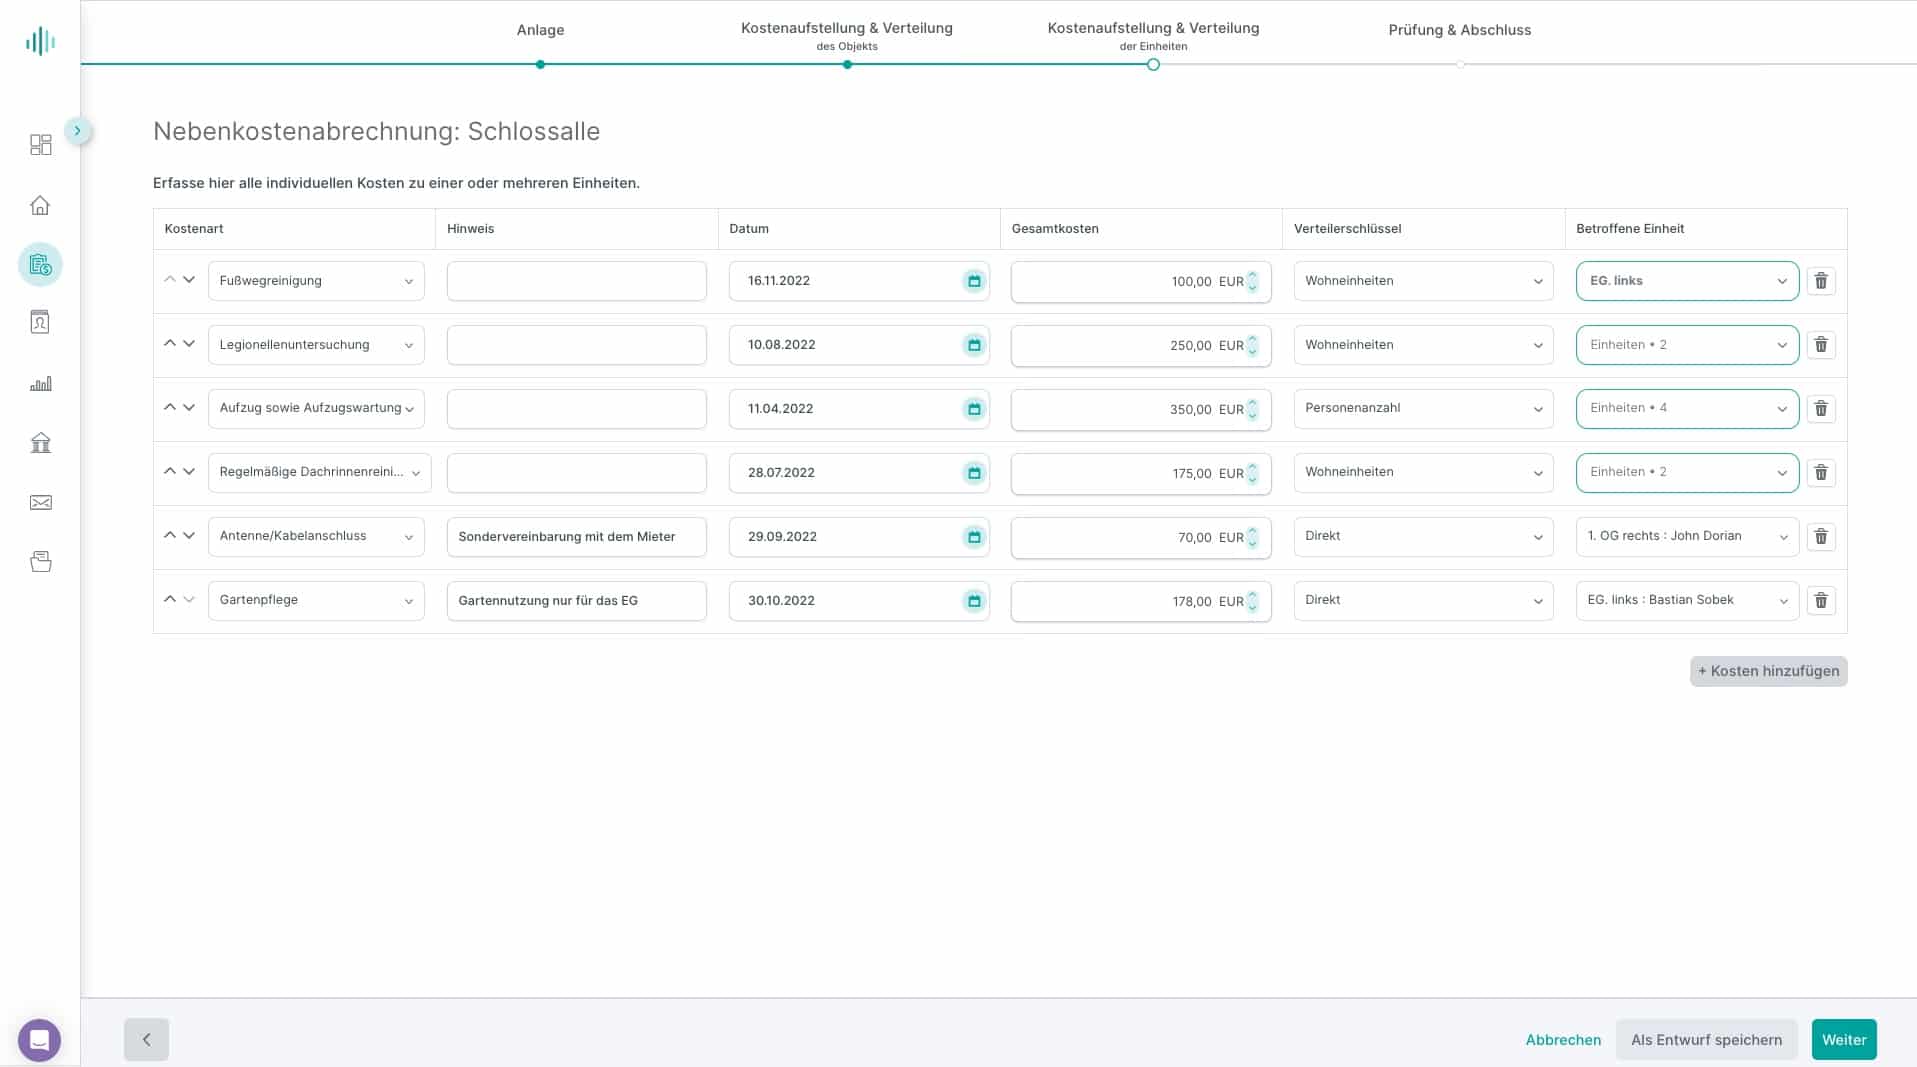Open Verteilerschlüssel dropdown in the Fußwegreinigung row
This screenshot has height=1067, width=1917.
pos(1423,281)
